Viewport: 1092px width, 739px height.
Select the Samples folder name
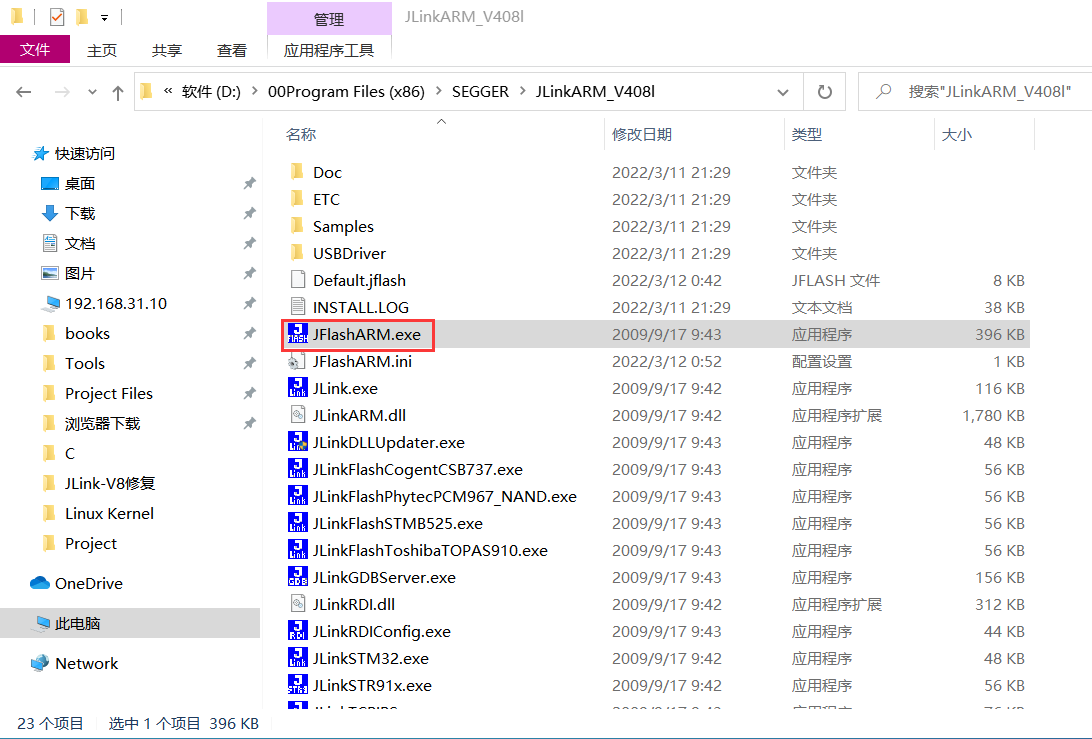(343, 226)
